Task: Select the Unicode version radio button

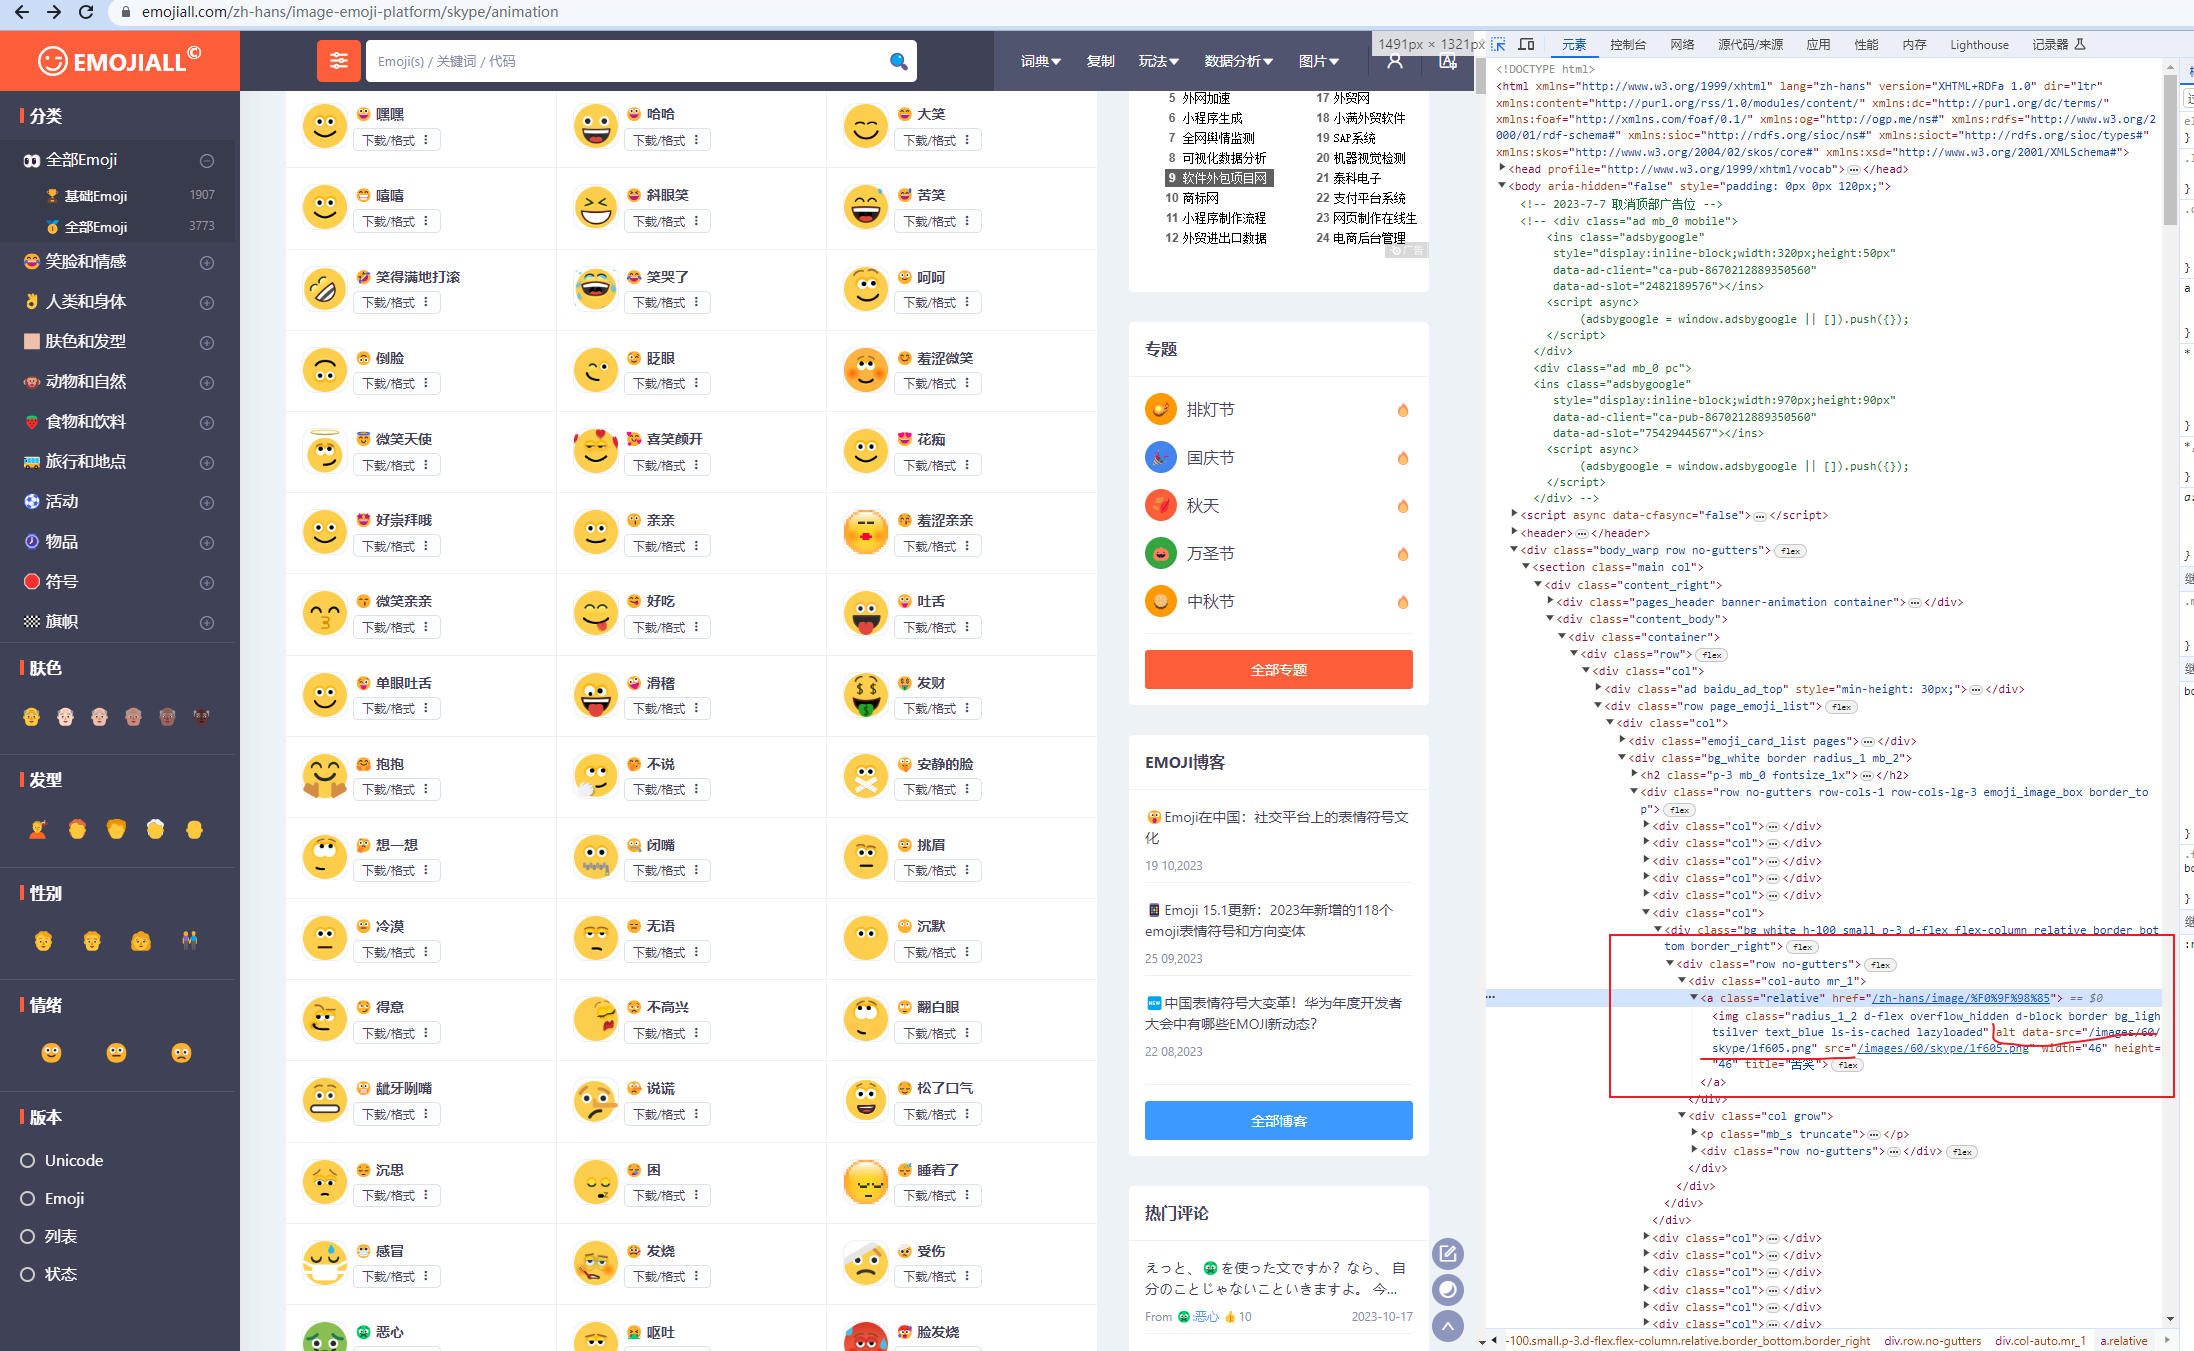Action: click(28, 1160)
